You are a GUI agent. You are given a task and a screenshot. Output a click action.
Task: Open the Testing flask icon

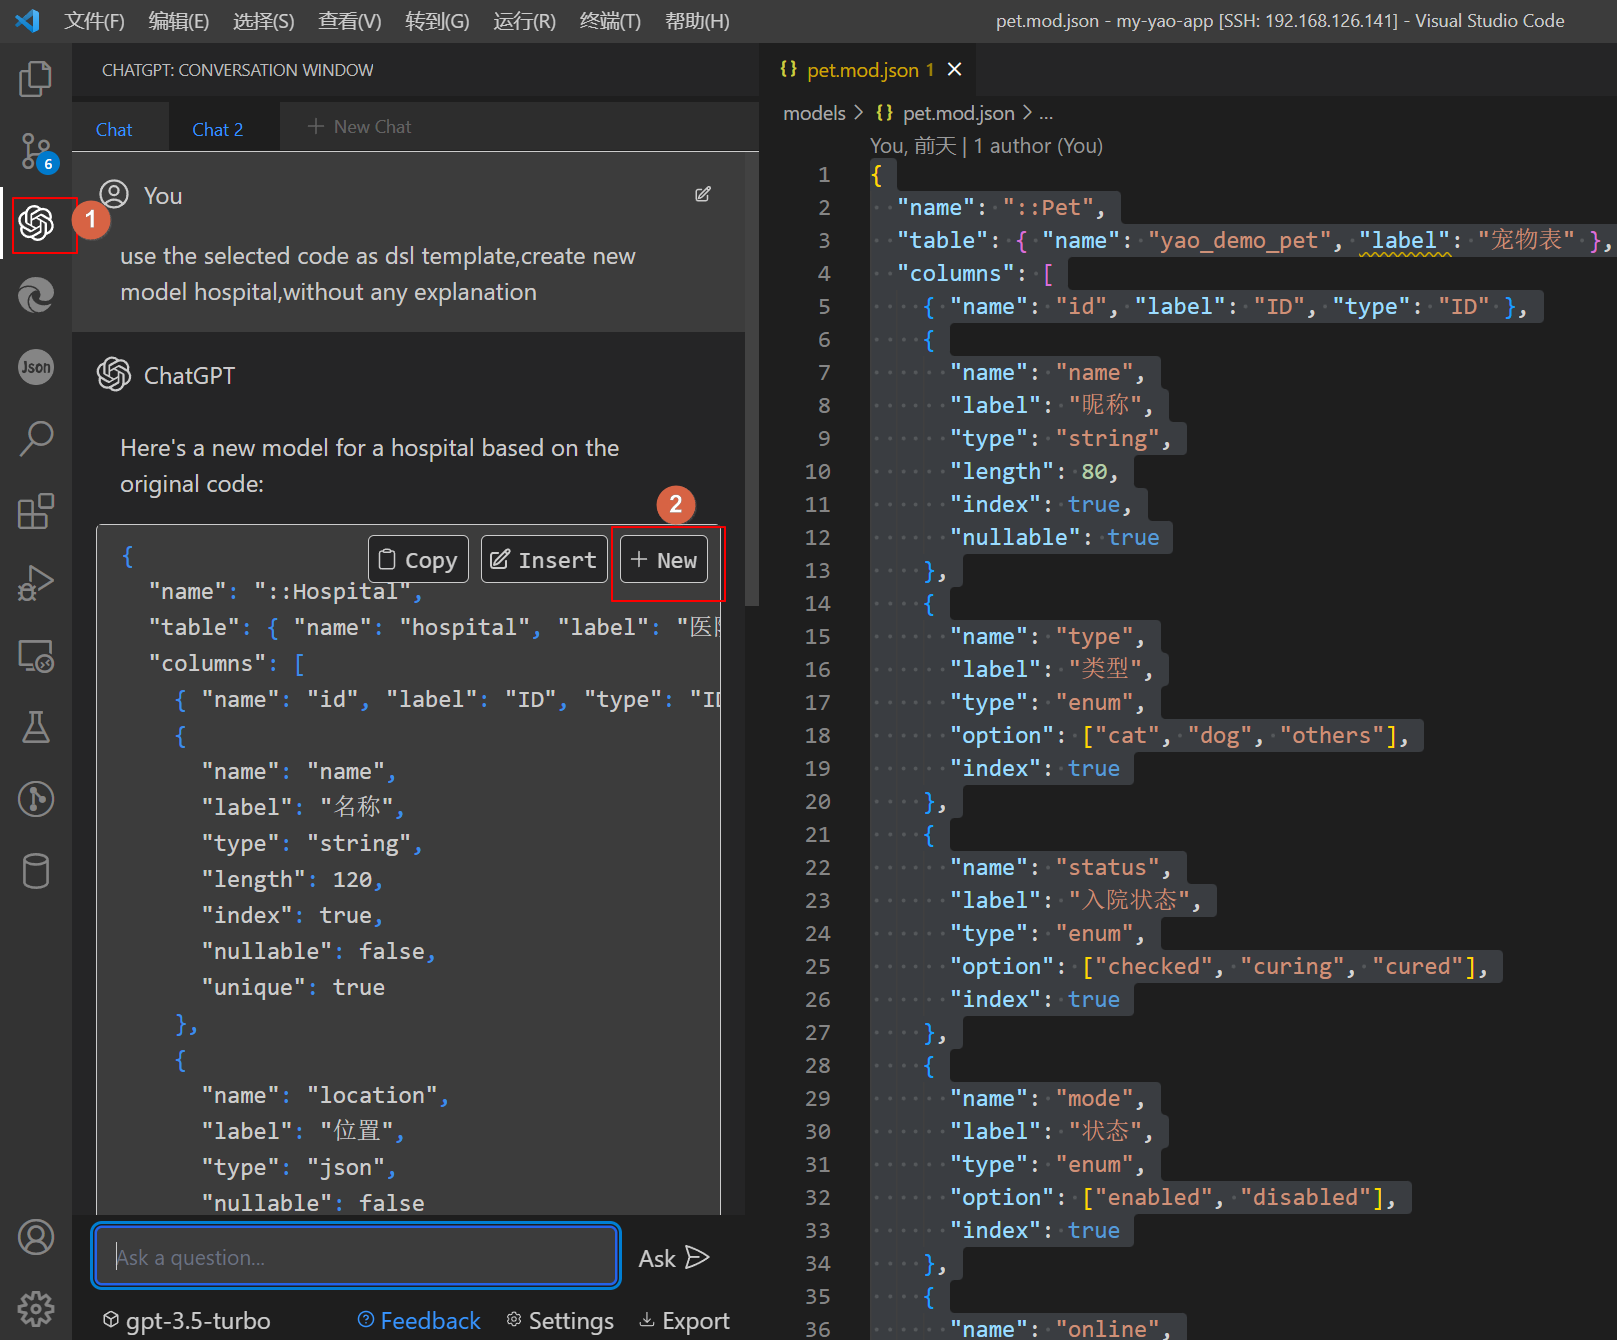click(x=36, y=727)
